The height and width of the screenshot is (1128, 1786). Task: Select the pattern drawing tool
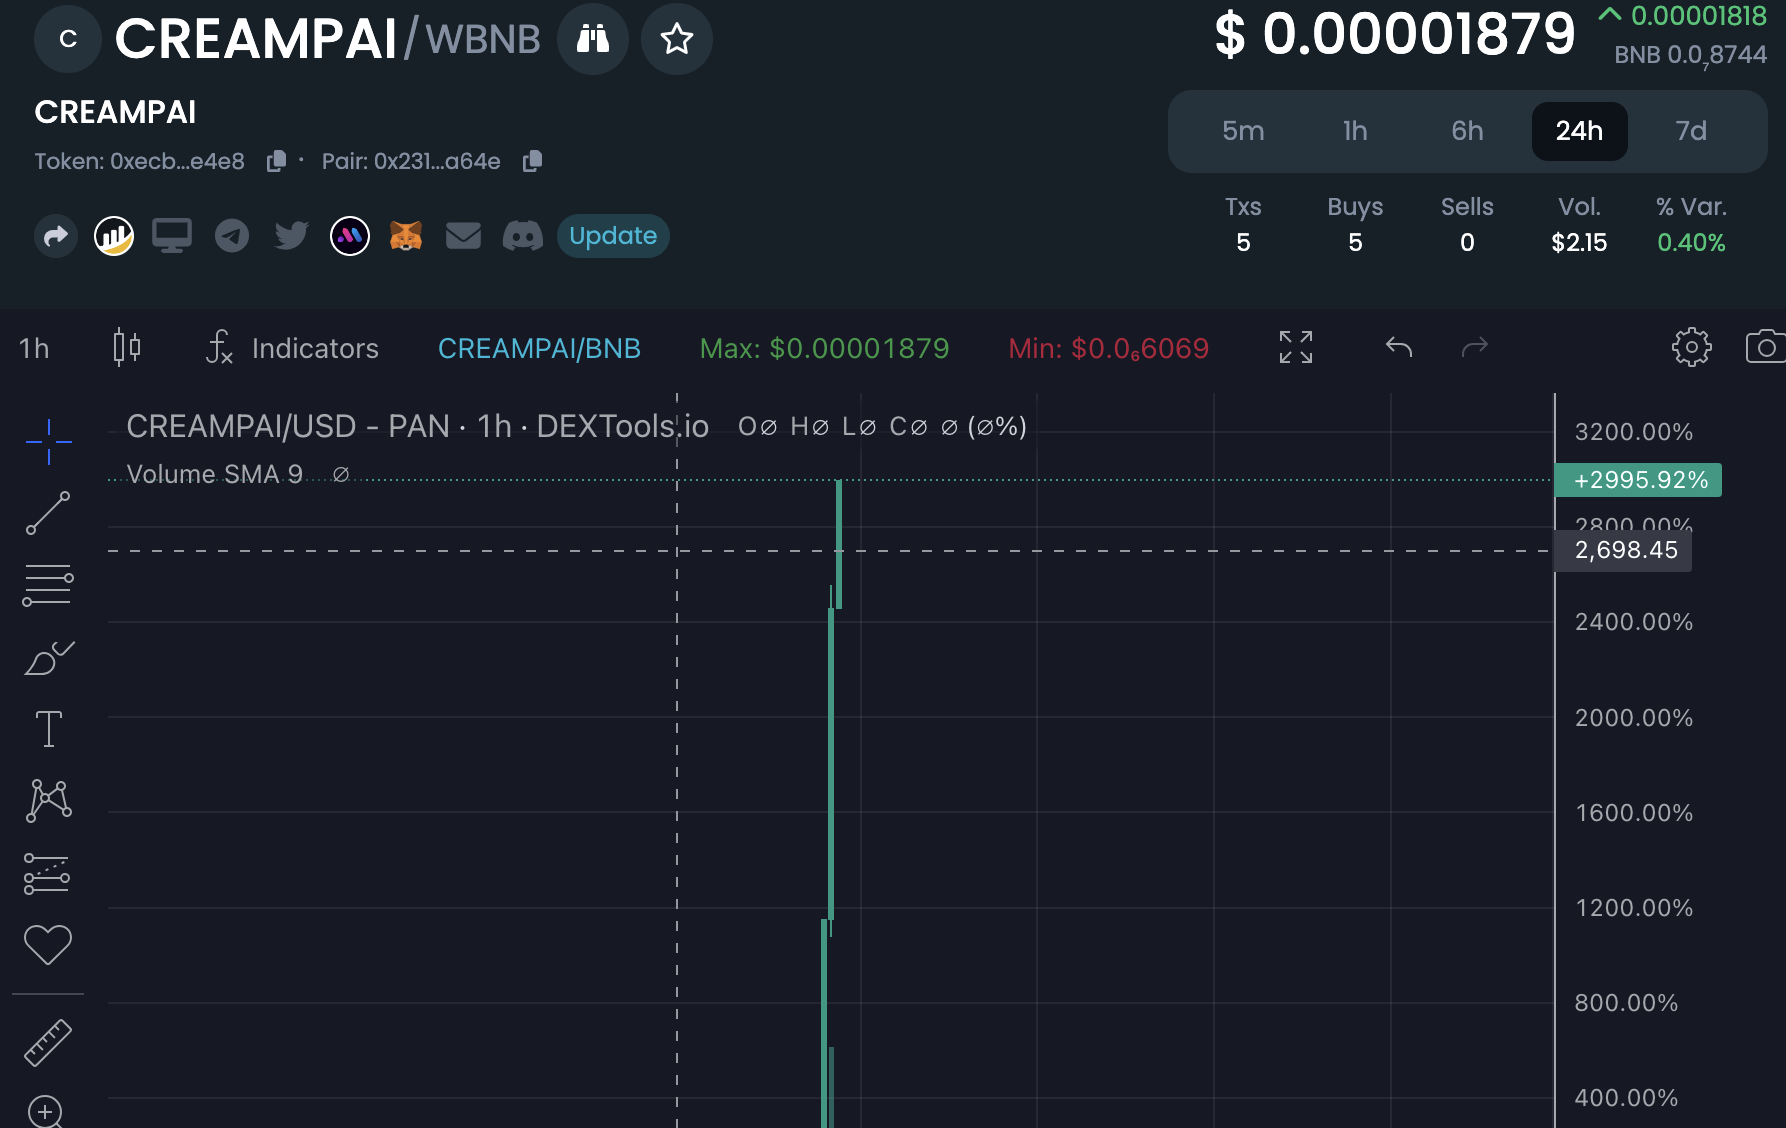(48, 801)
